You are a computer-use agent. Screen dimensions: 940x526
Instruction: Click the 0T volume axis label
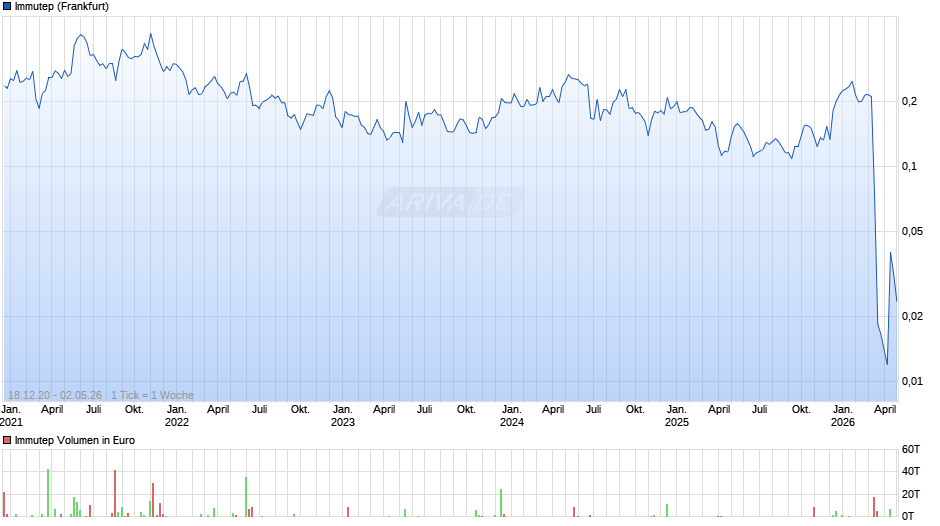(908, 516)
